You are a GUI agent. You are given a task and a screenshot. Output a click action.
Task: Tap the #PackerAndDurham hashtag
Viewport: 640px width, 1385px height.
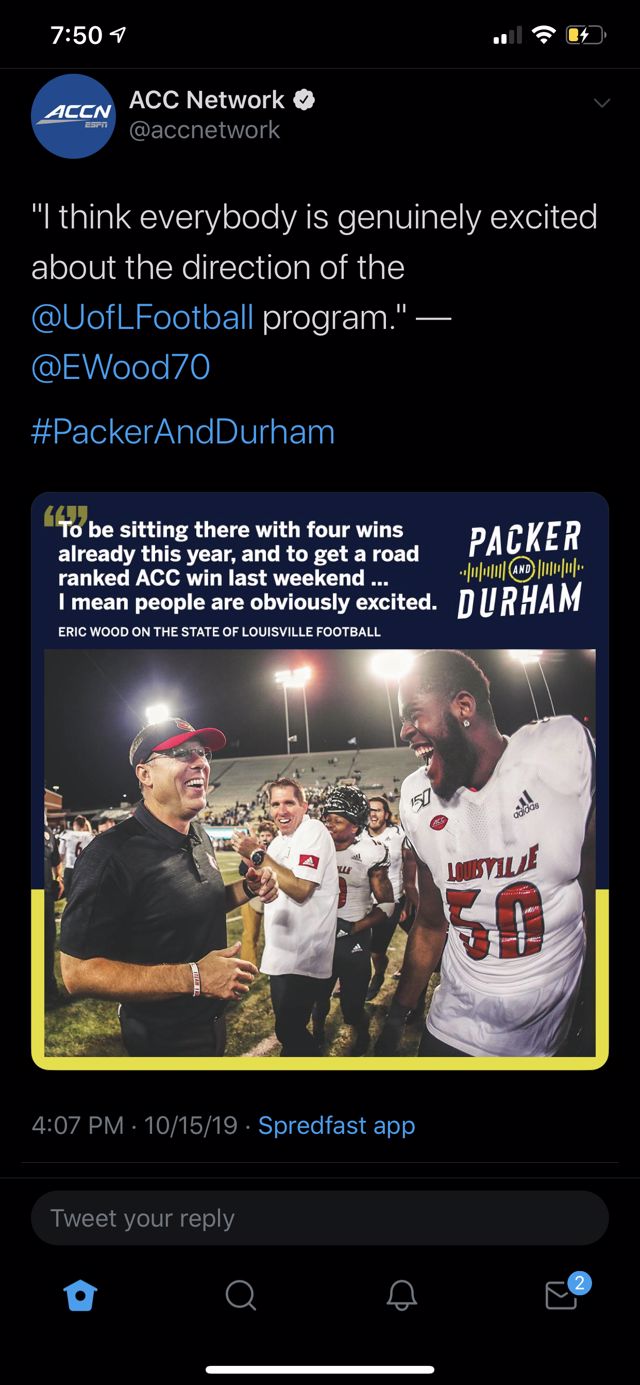[183, 431]
